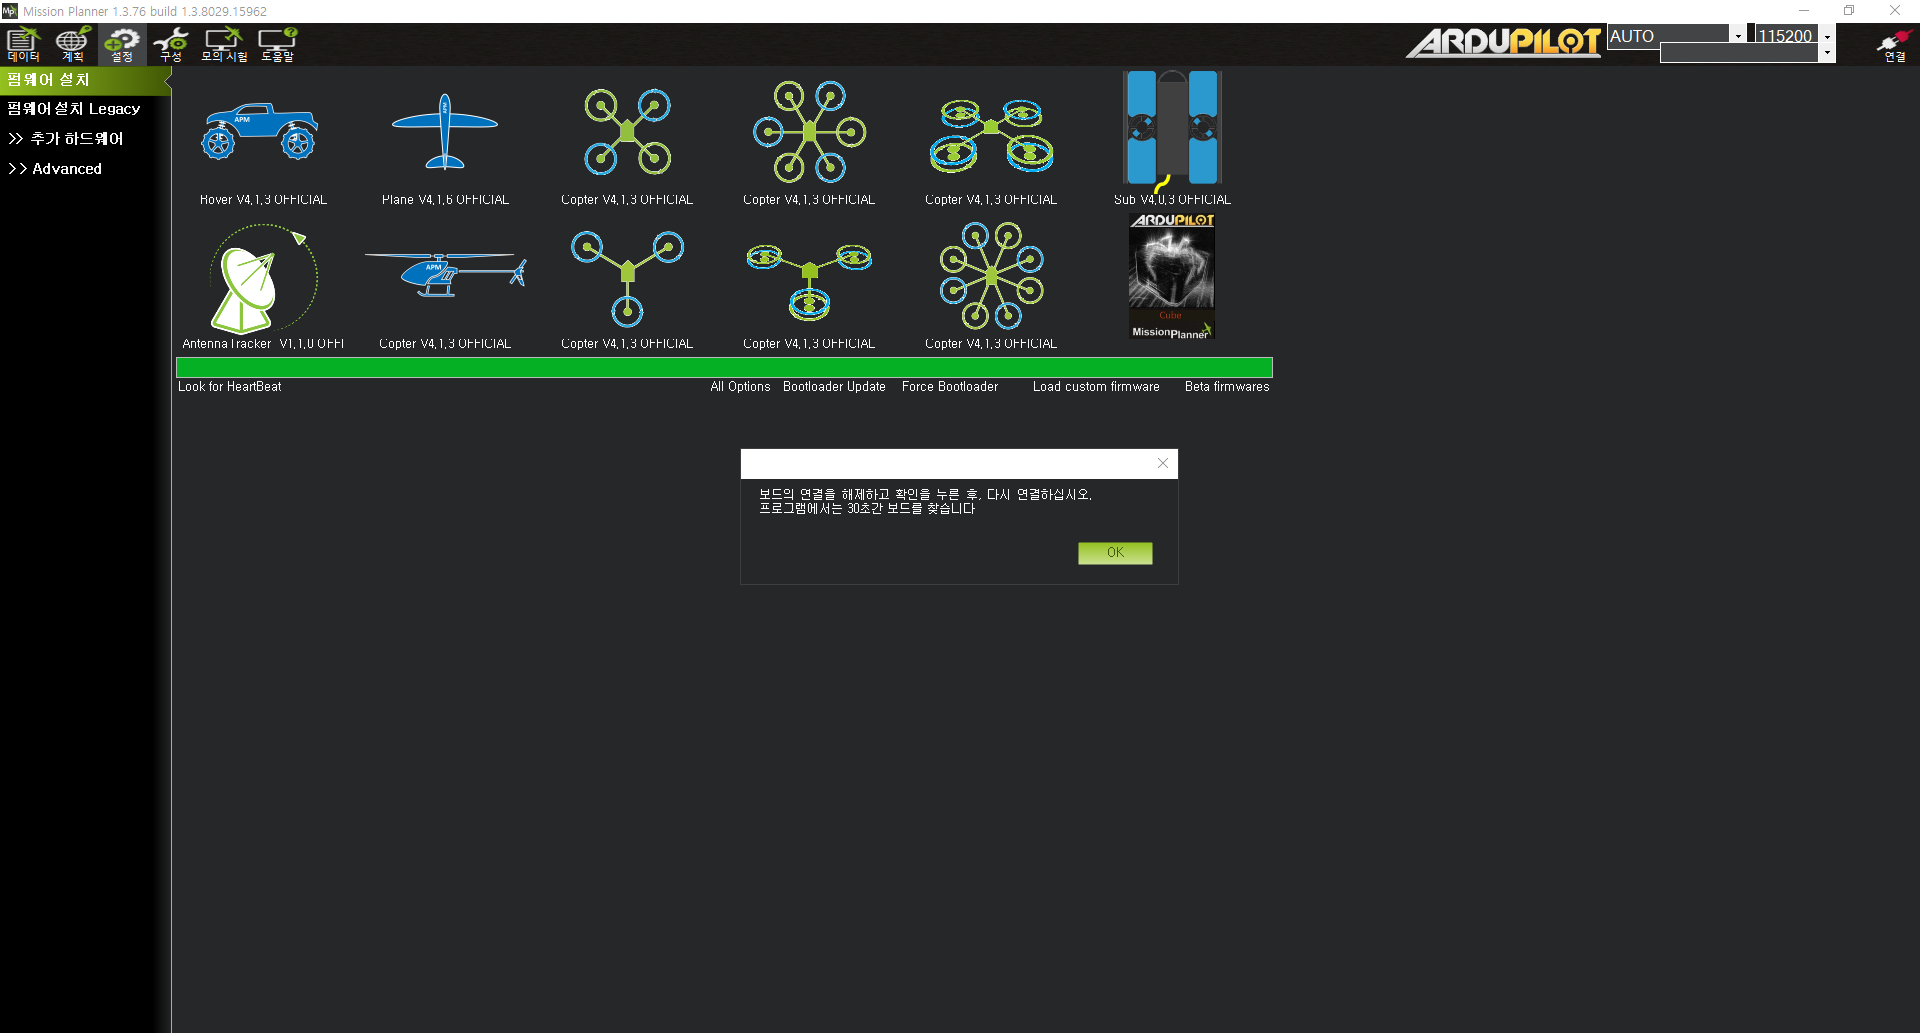Expand the 추가 하드웨어 menu
The image size is (1920, 1033).
[66, 138]
